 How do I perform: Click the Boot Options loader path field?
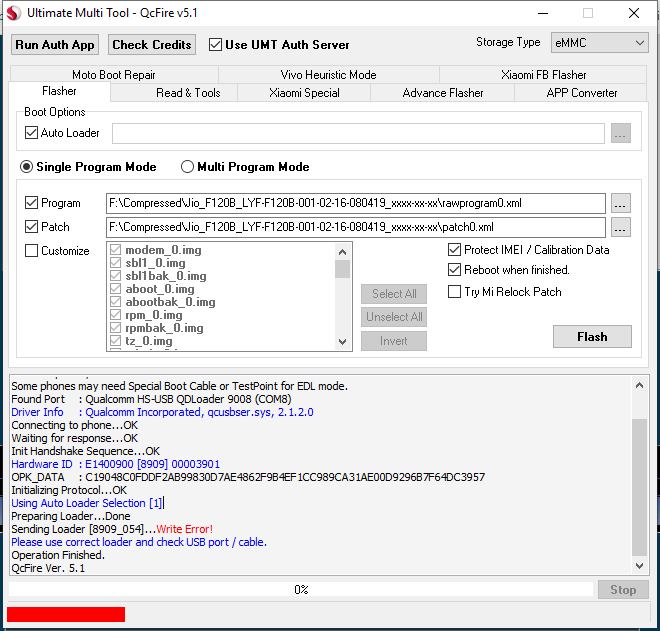pos(358,133)
